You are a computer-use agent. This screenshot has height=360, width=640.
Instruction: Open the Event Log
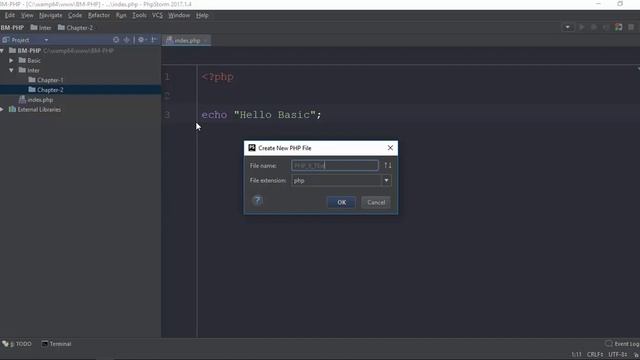(622, 344)
